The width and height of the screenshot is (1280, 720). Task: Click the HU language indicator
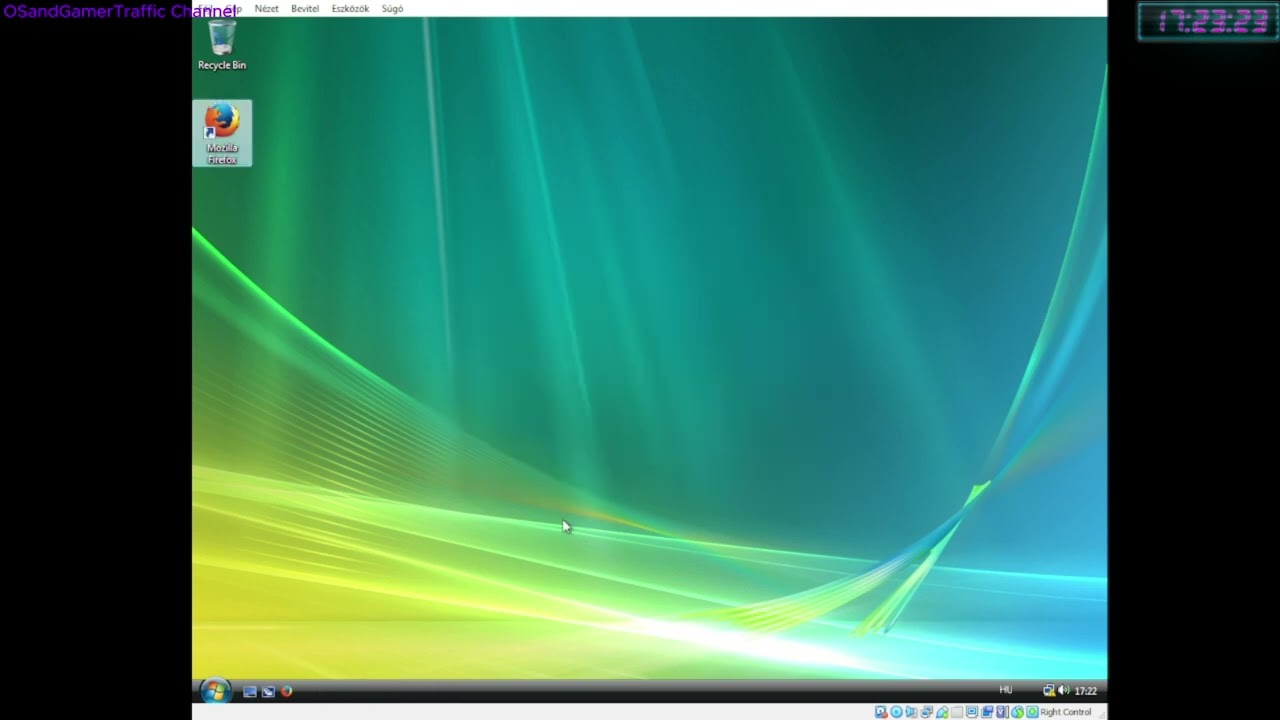tap(1006, 690)
